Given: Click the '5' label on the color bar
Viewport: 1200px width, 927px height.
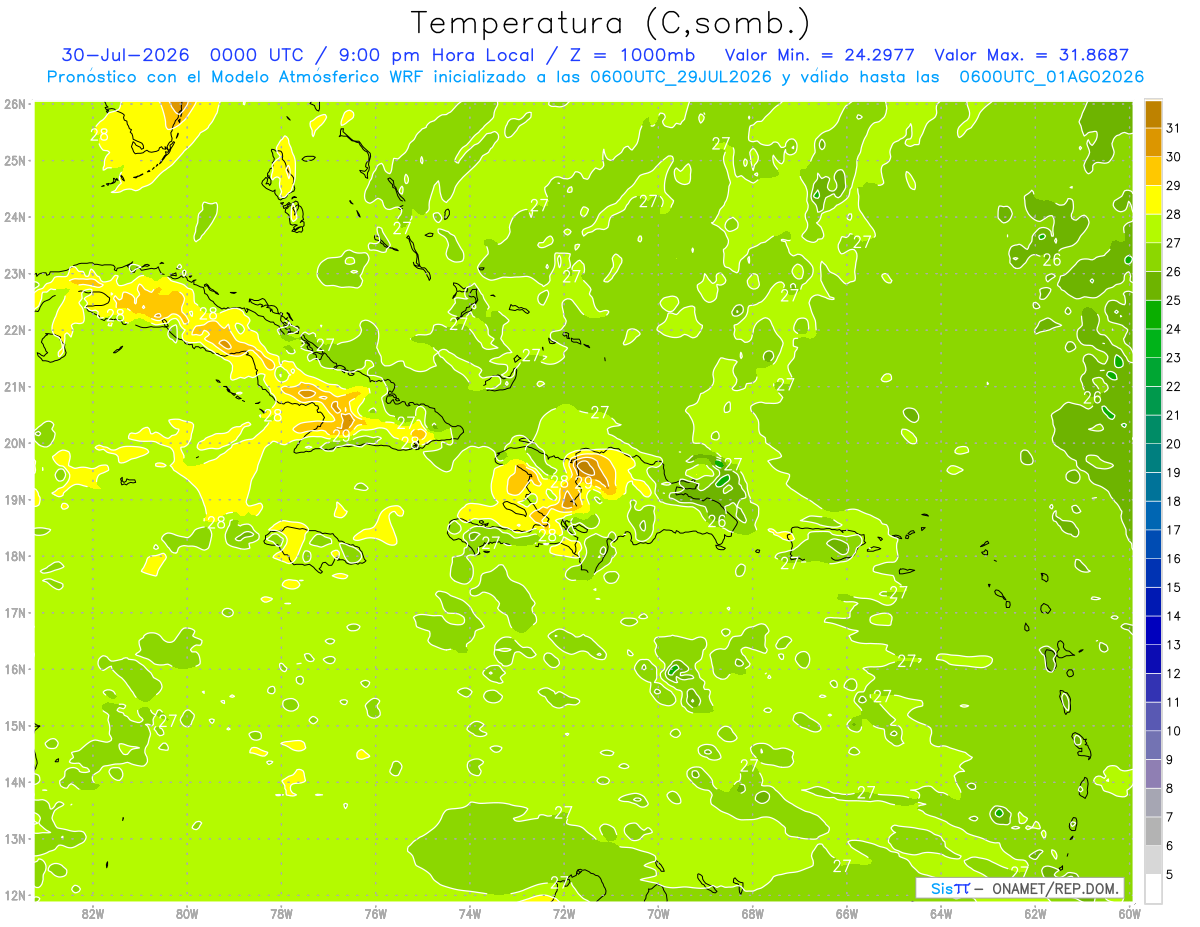Looking at the screenshot, I should click(1170, 874).
